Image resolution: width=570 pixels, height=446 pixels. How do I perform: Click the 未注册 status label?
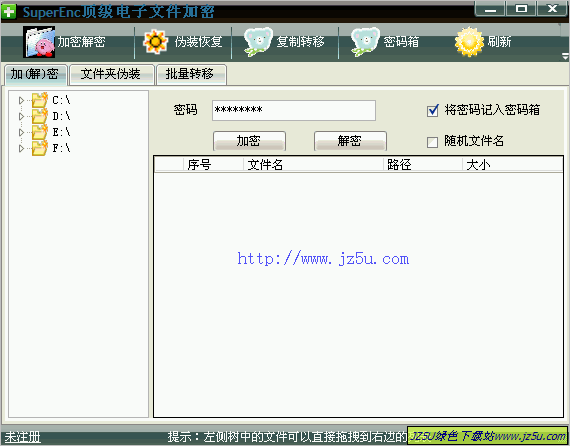[23, 437]
